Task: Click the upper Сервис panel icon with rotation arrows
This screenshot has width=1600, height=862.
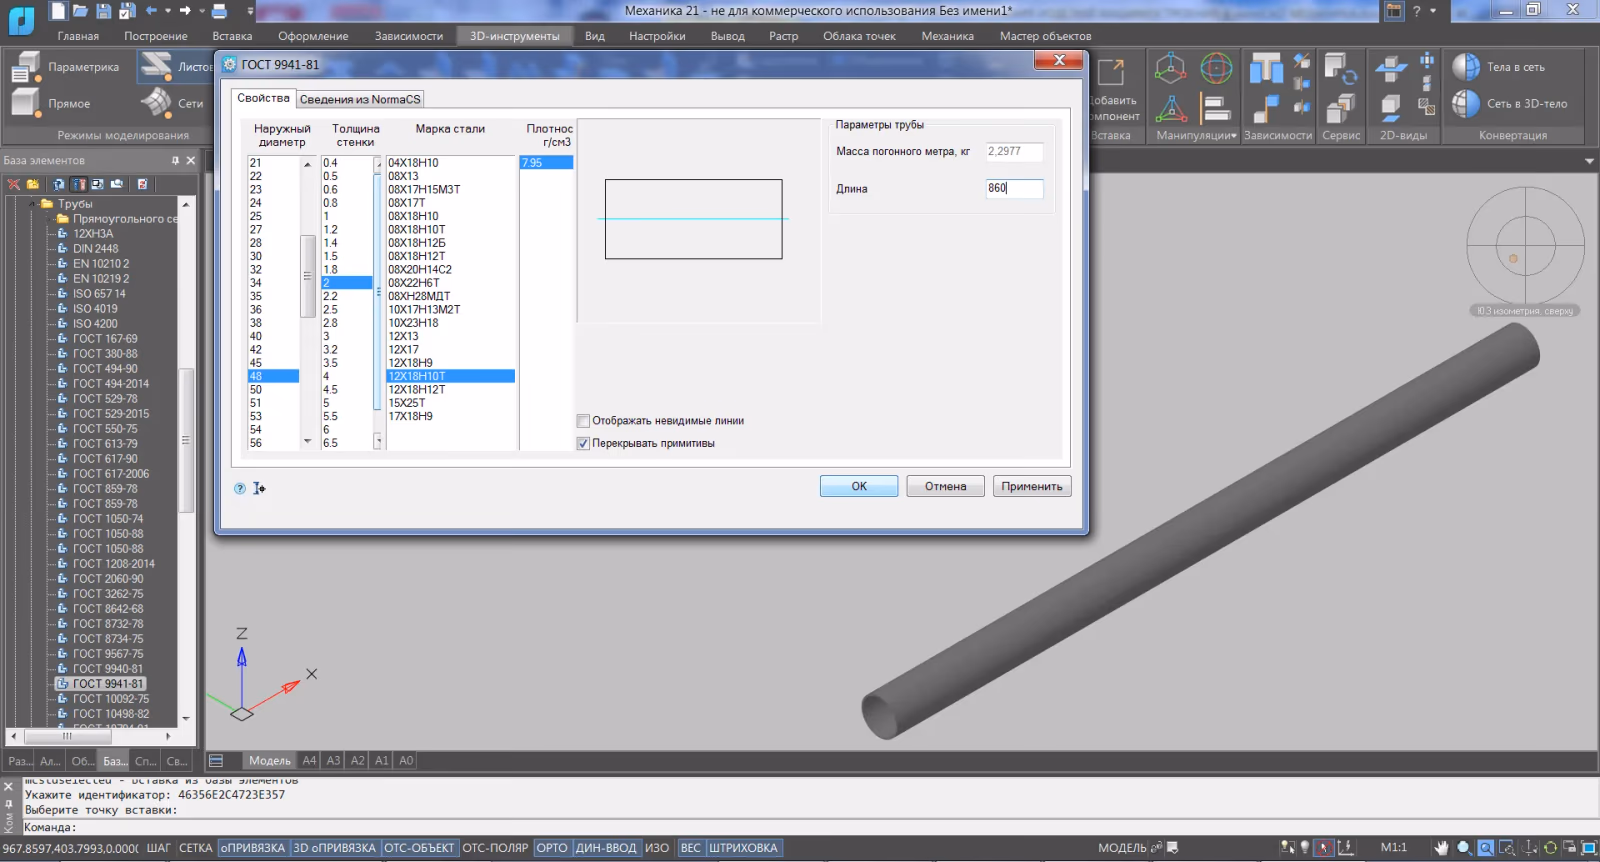Action: (1340, 68)
